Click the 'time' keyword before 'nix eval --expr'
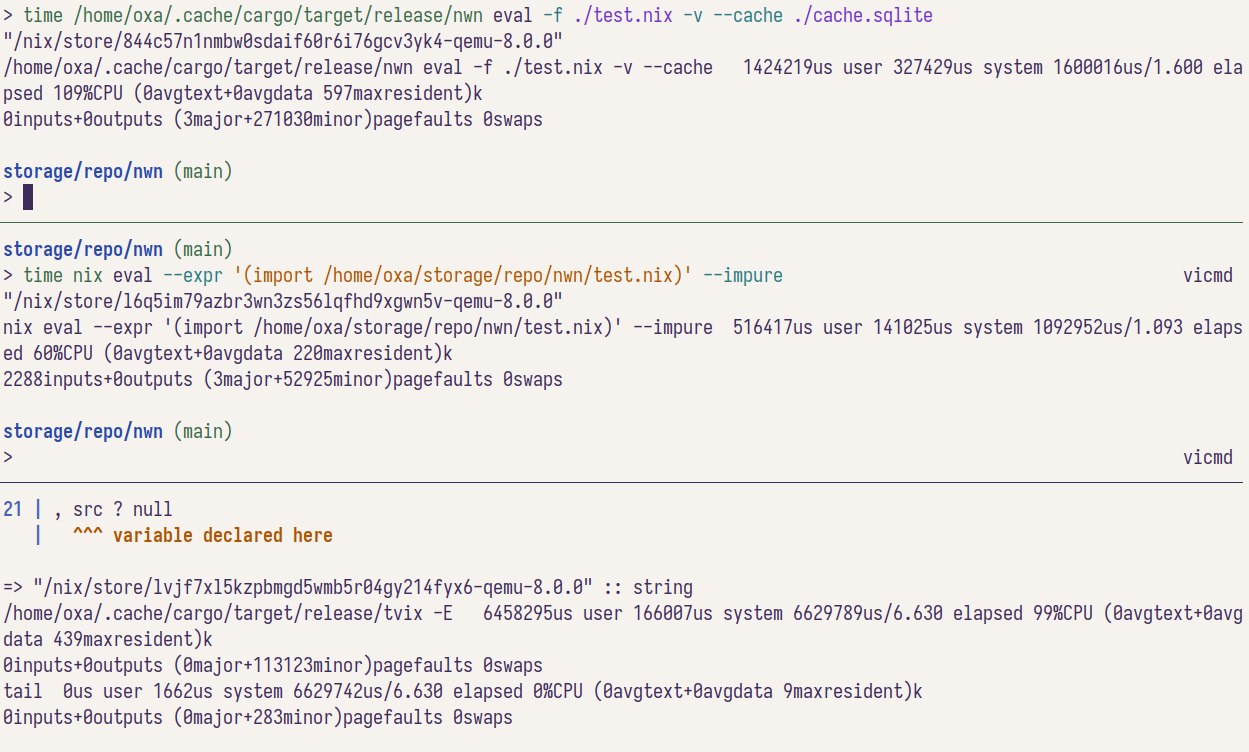Viewport: 1249px width, 752px height. [x=43, y=275]
